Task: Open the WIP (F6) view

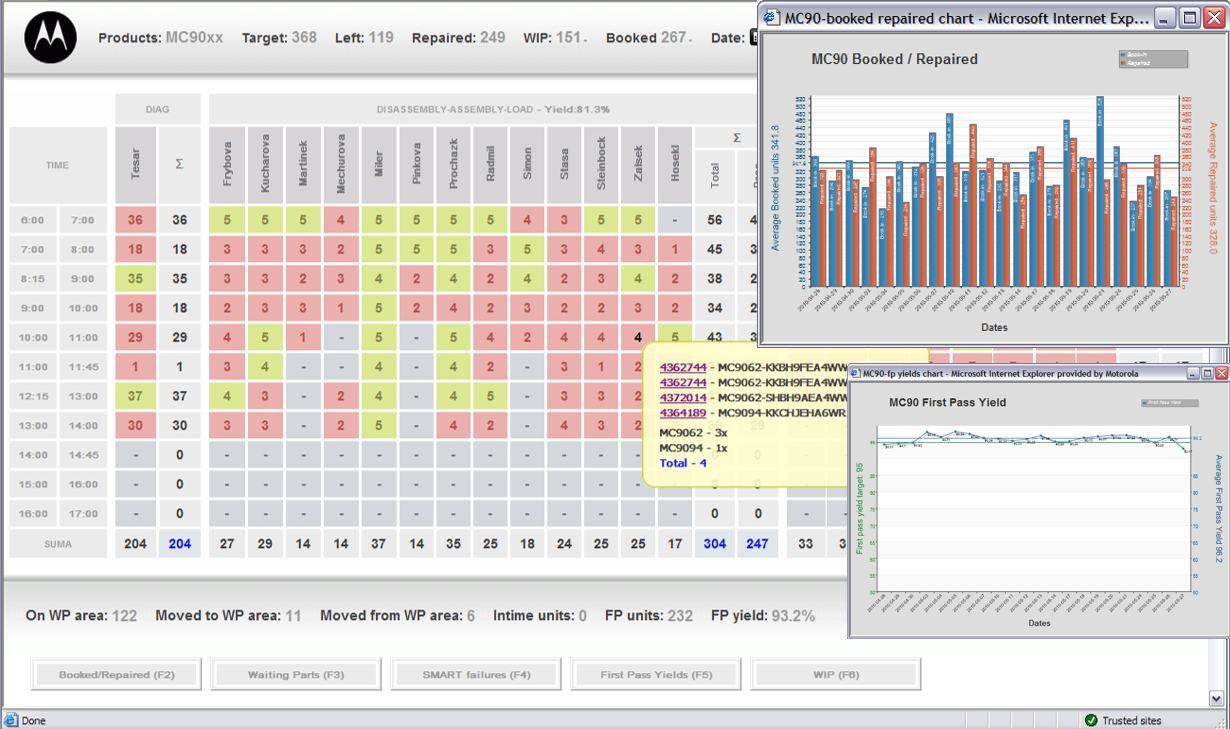Action: [836, 675]
